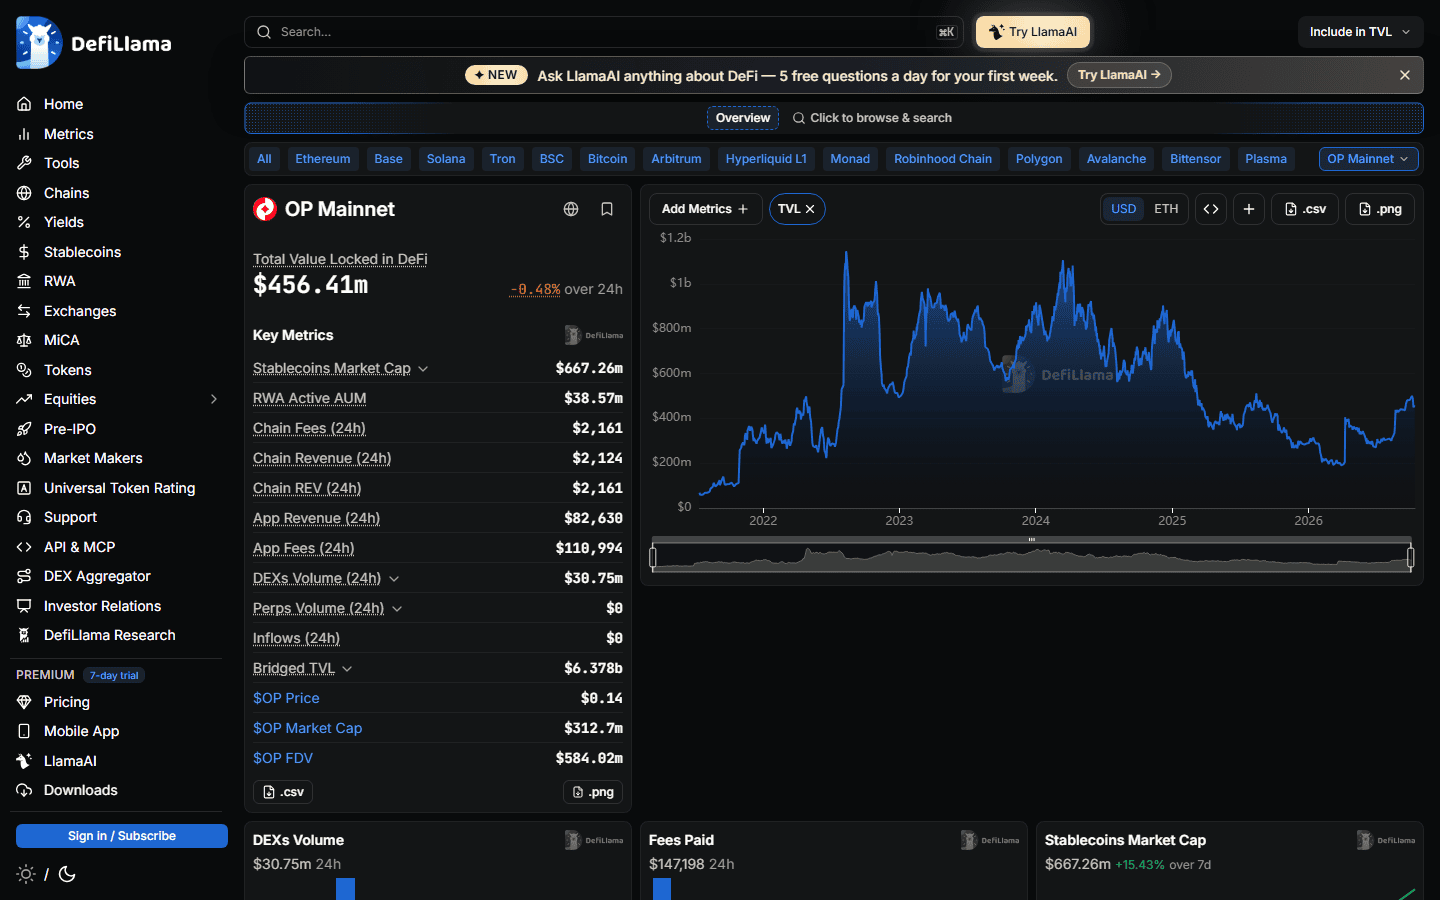Click right handle of chart range slider

(x=1411, y=557)
